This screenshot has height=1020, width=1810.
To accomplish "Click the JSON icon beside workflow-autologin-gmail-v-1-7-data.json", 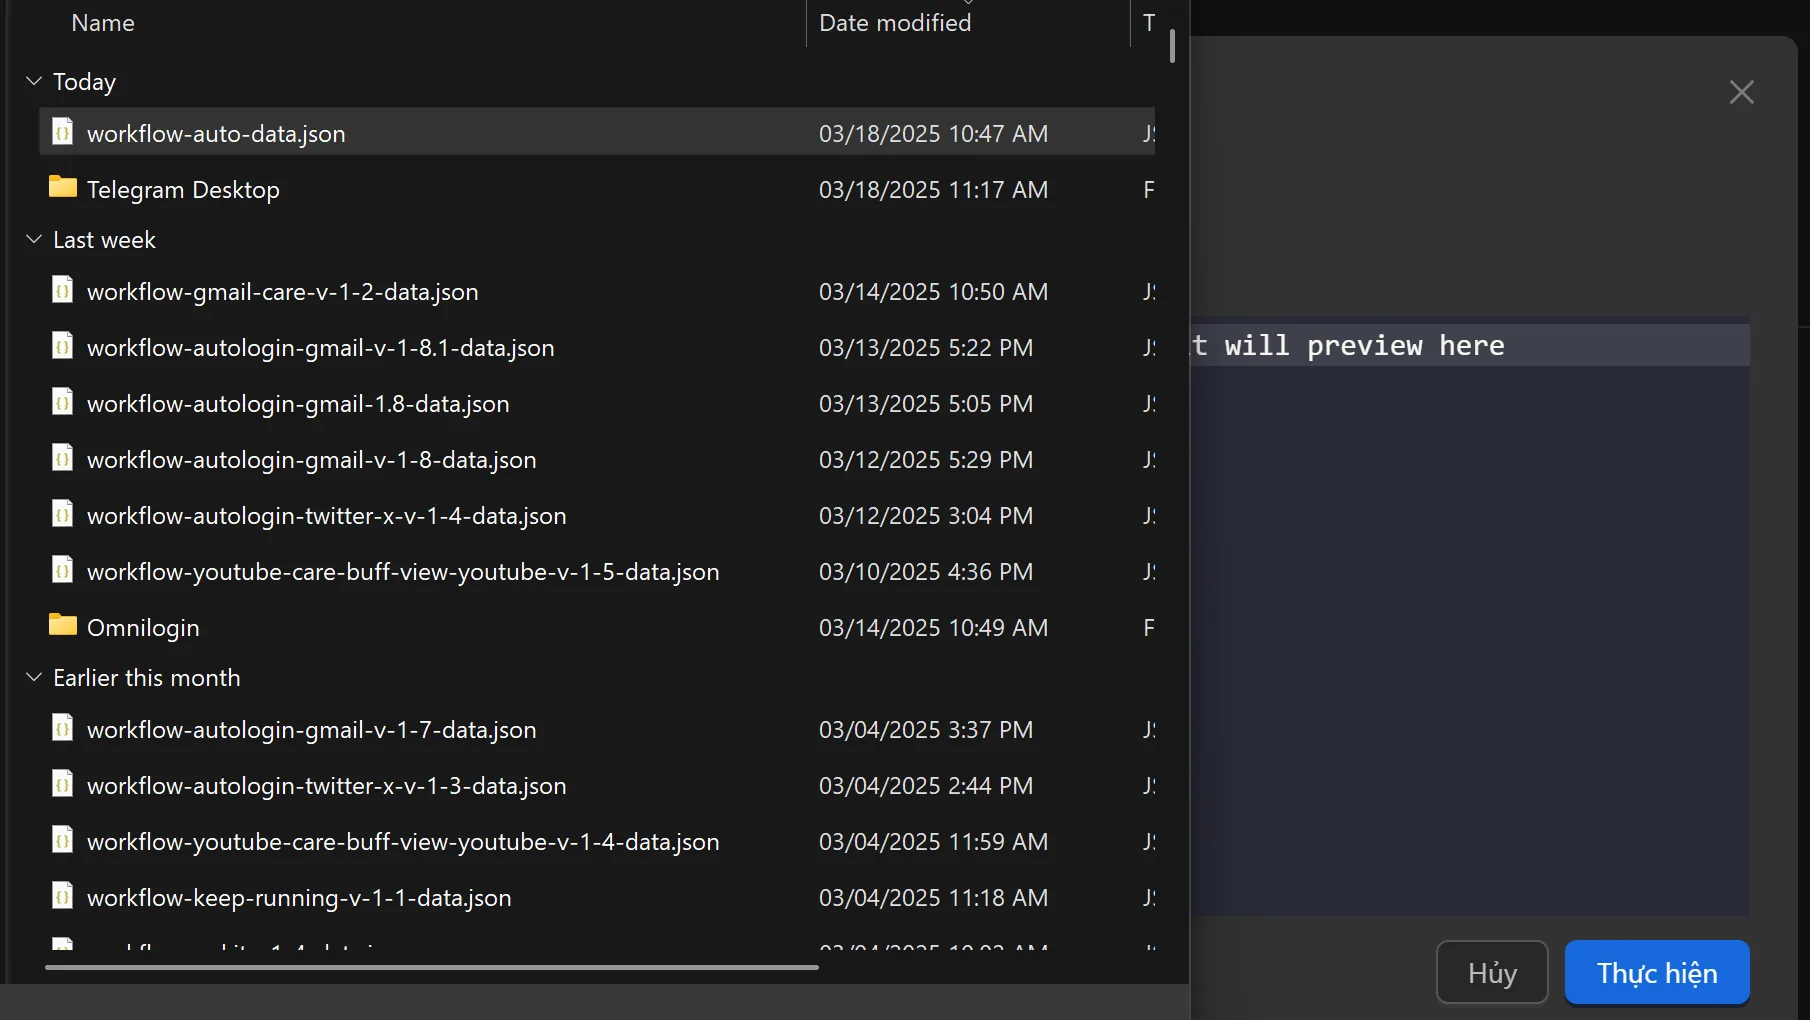I will (x=62, y=728).
